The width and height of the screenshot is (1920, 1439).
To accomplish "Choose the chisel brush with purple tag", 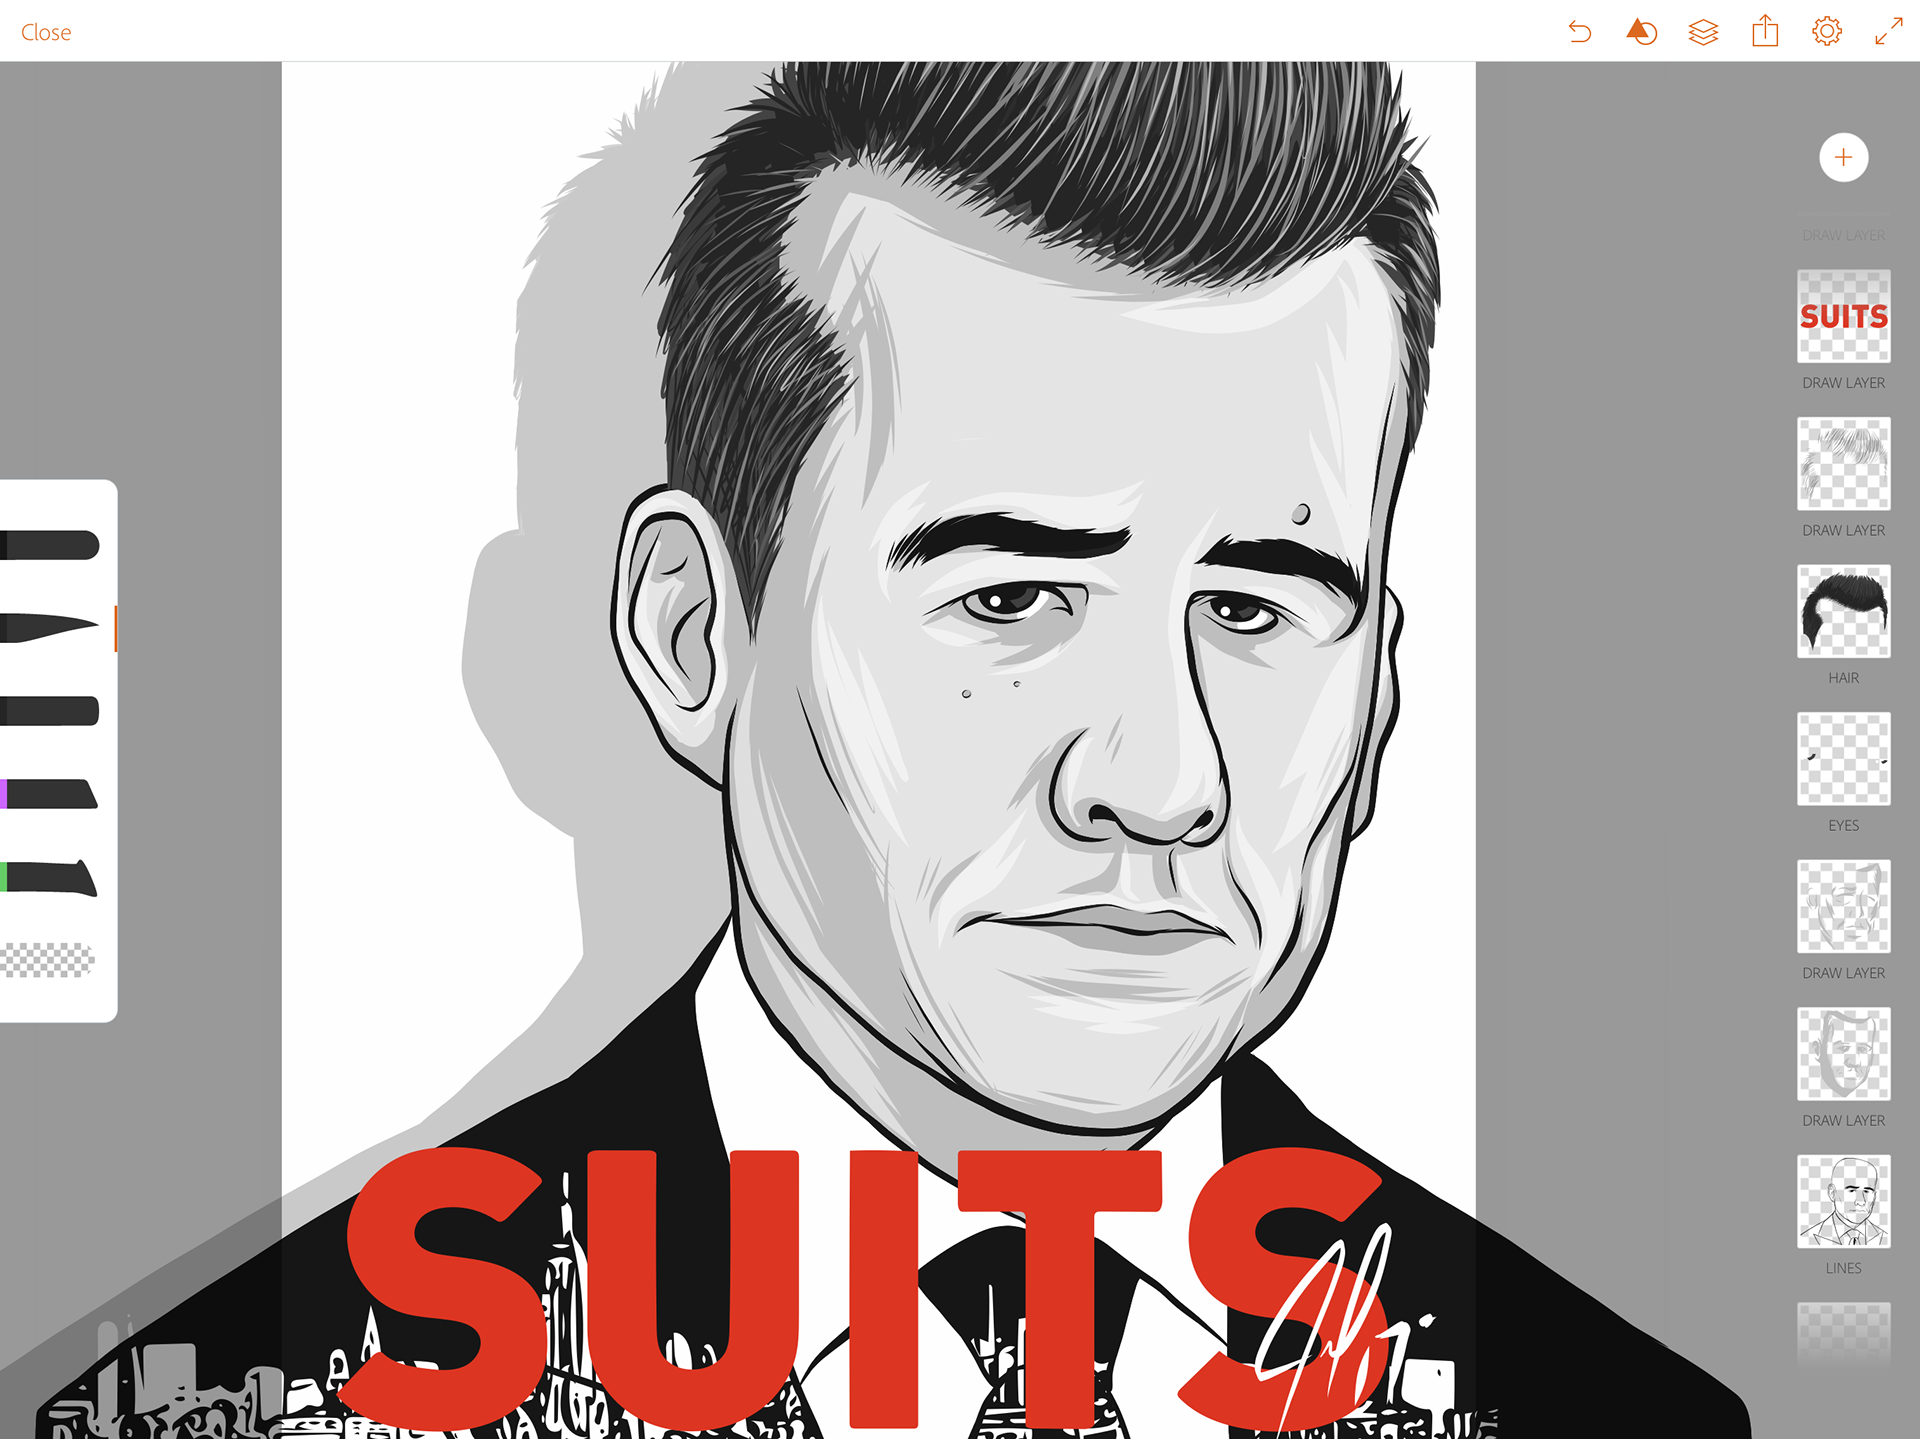I will pyautogui.click(x=50, y=794).
